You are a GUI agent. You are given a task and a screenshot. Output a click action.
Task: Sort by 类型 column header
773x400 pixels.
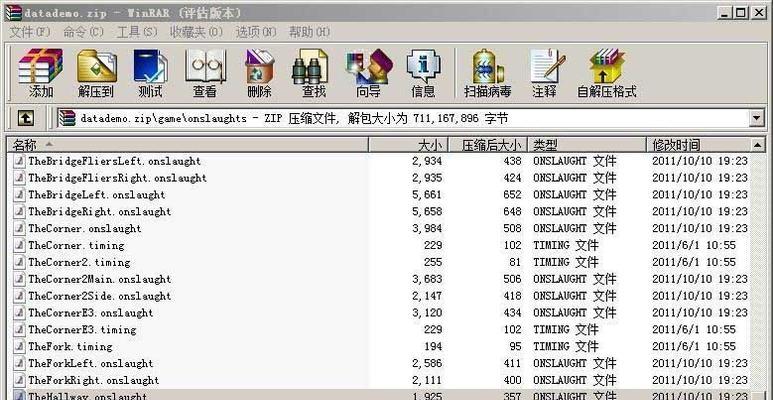(587, 145)
